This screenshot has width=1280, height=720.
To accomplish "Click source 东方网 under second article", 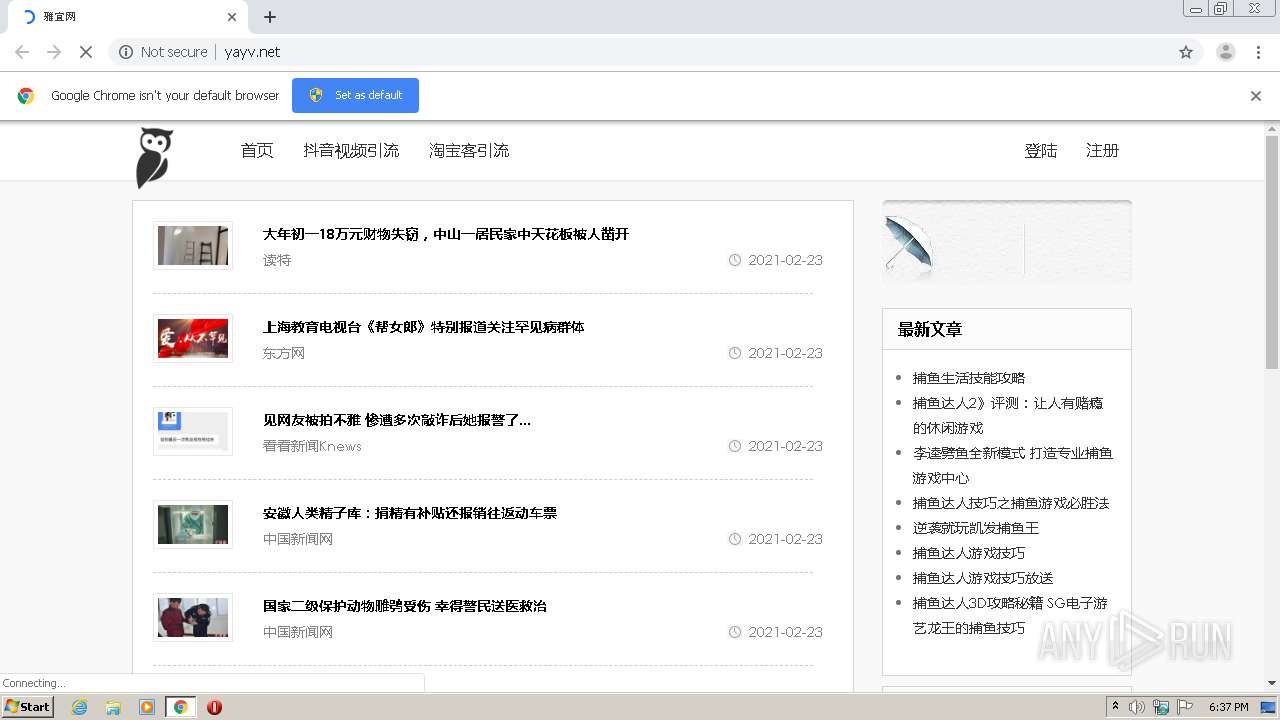I will tap(284, 353).
